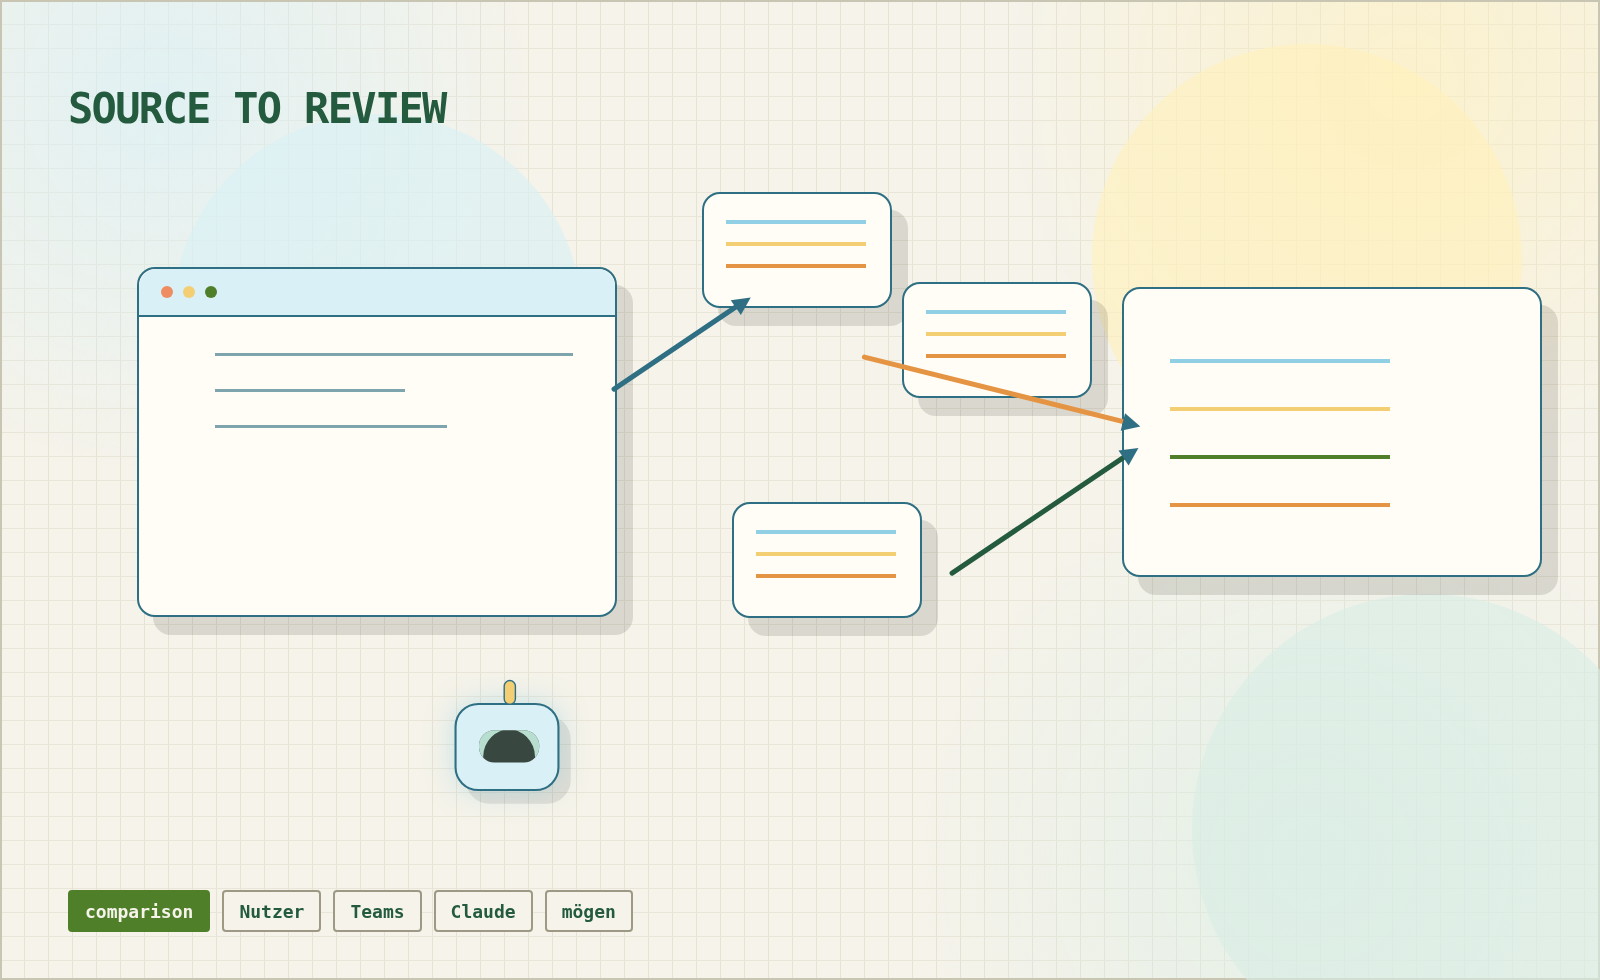This screenshot has height=980, width=1600.
Task: Select the green comparison tag
Action: point(139,911)
